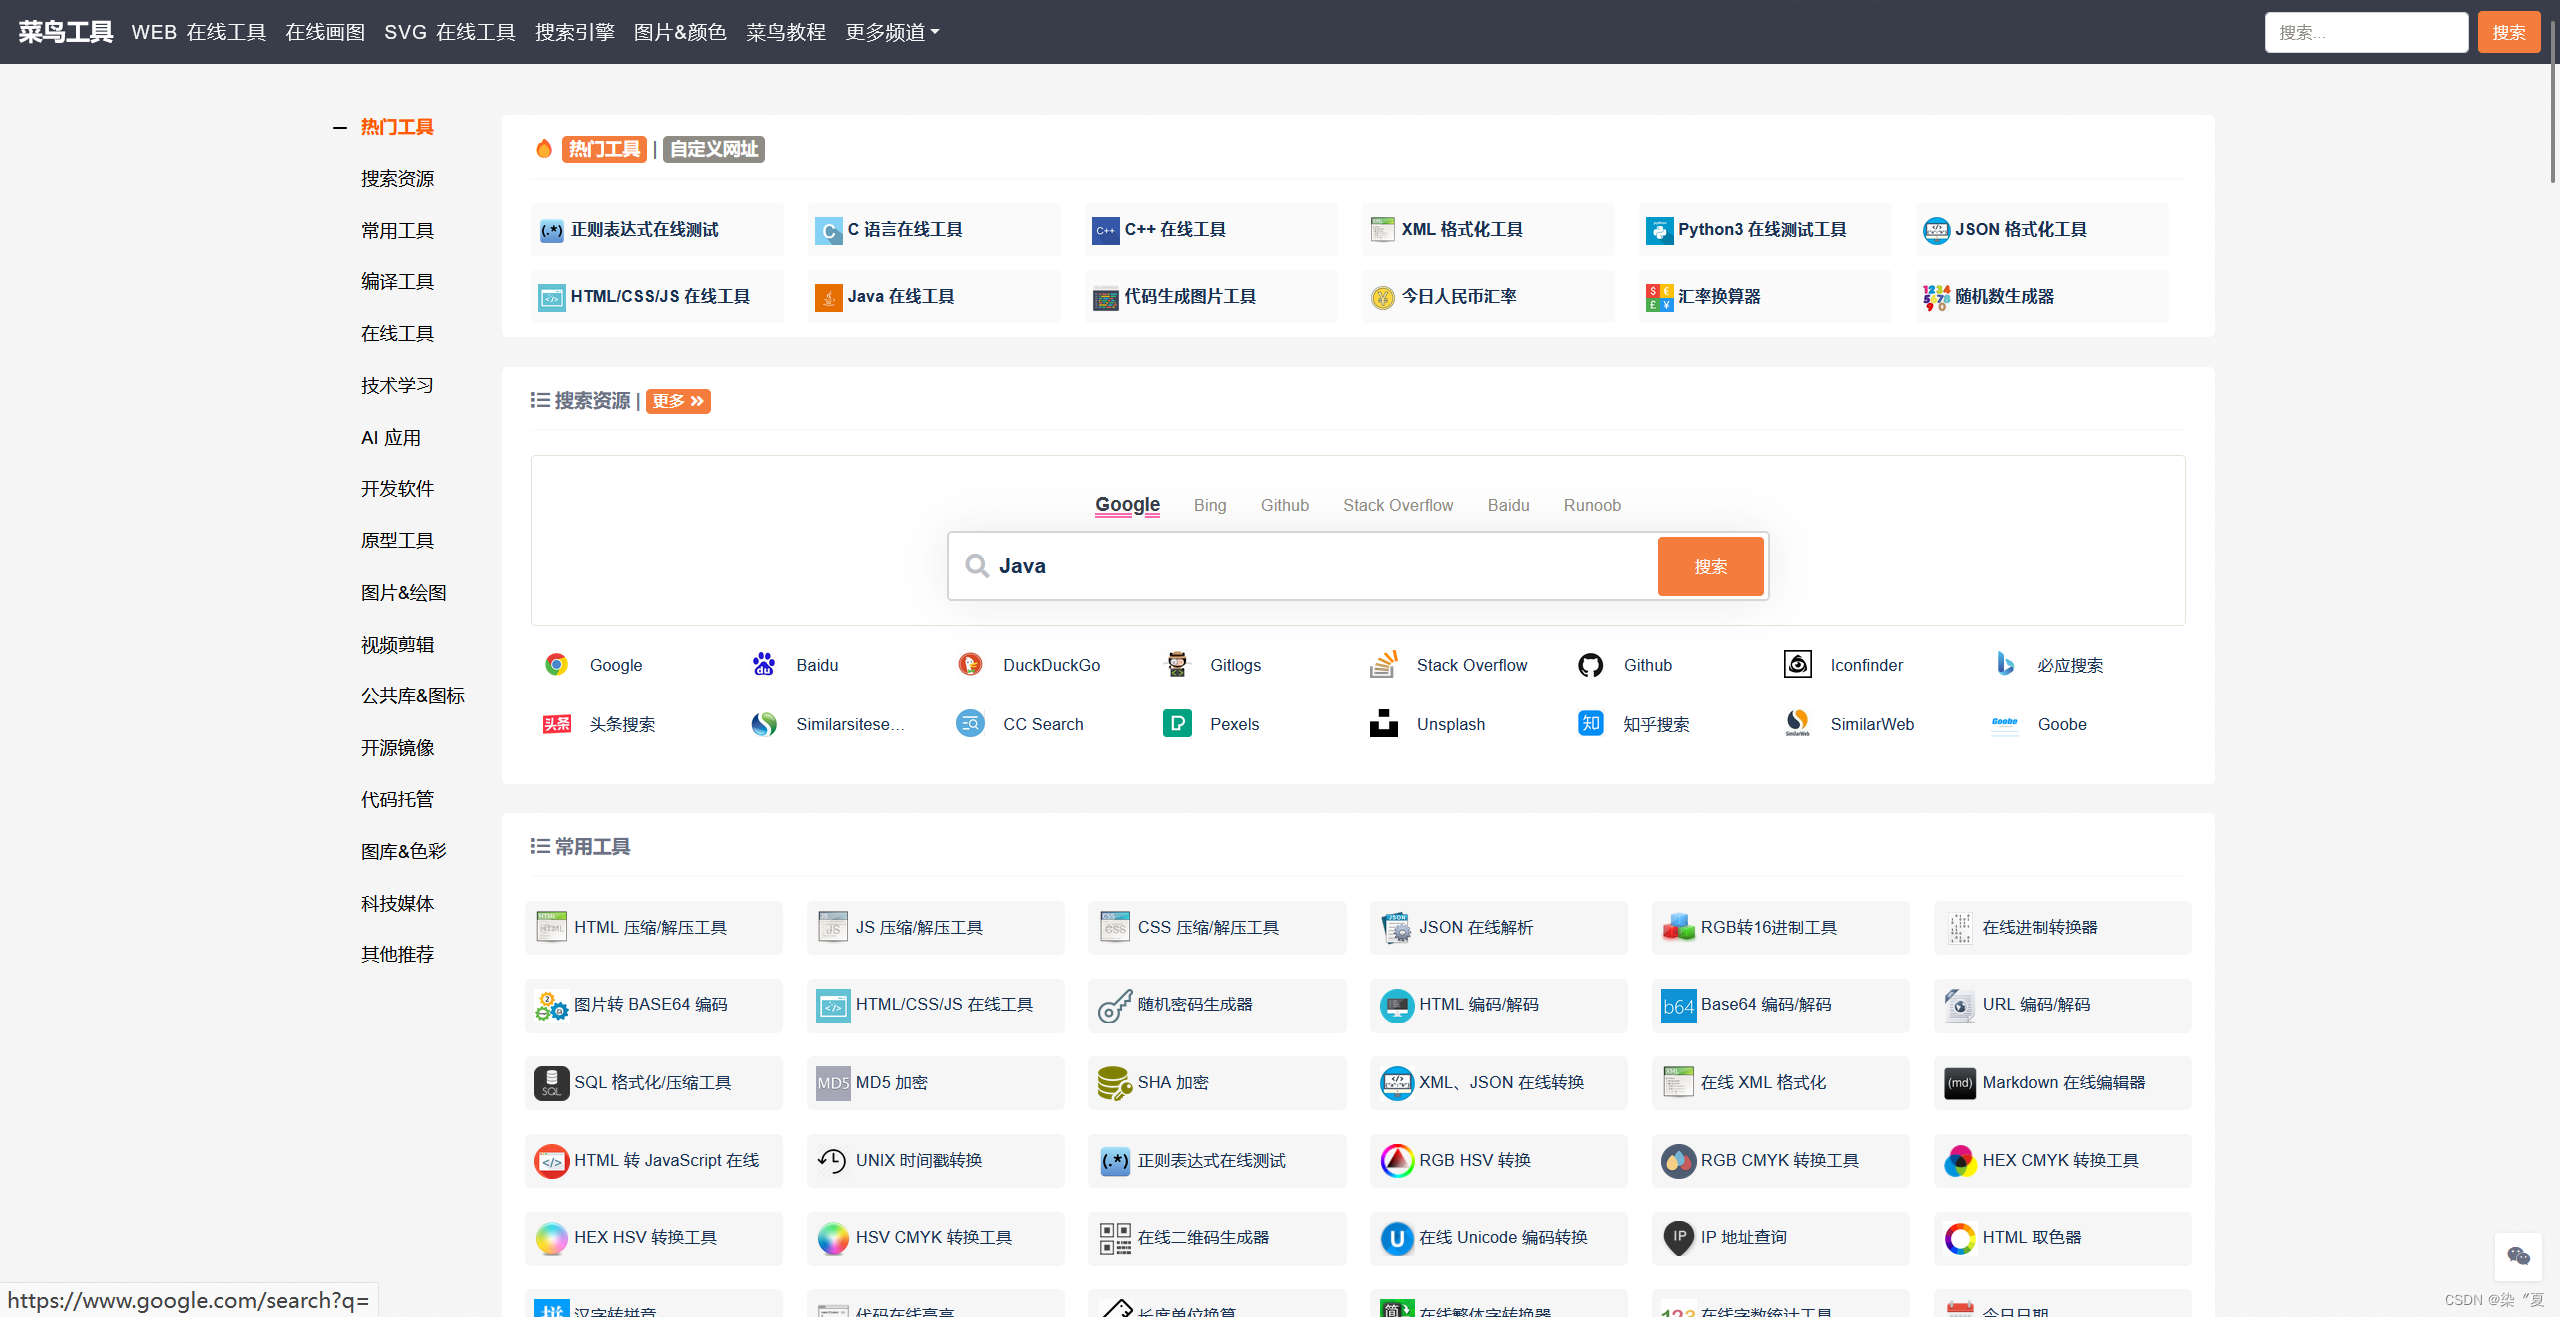This screenshot has width=2560, height=1317.
Task: Click the Google search tab
Action: [x=1127, y=504]
